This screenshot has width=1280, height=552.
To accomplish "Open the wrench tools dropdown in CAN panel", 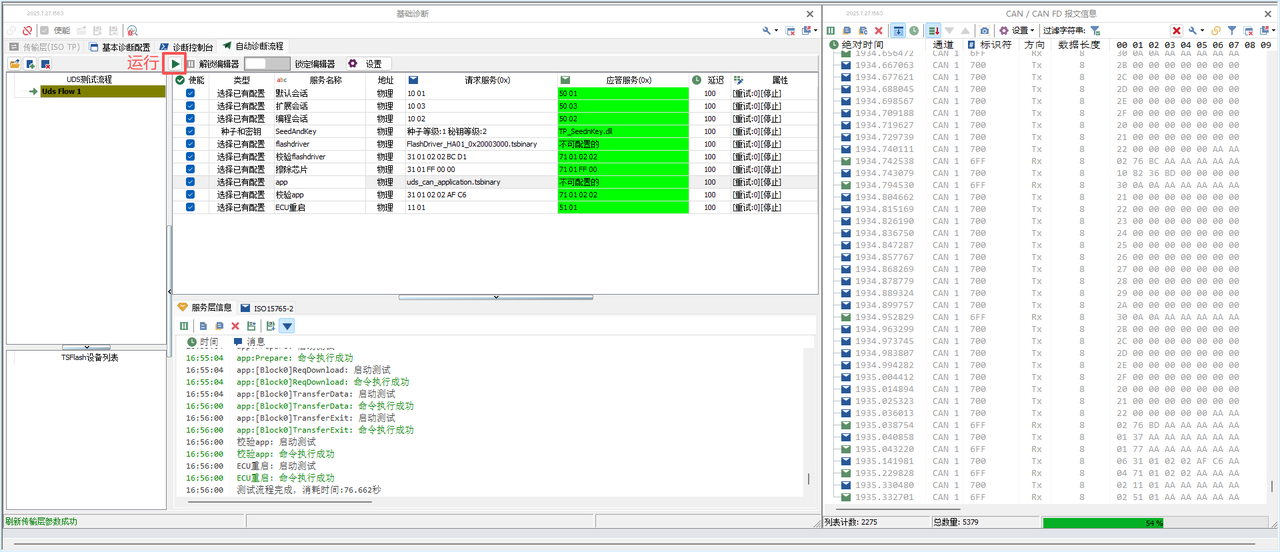I will 1196,31.
